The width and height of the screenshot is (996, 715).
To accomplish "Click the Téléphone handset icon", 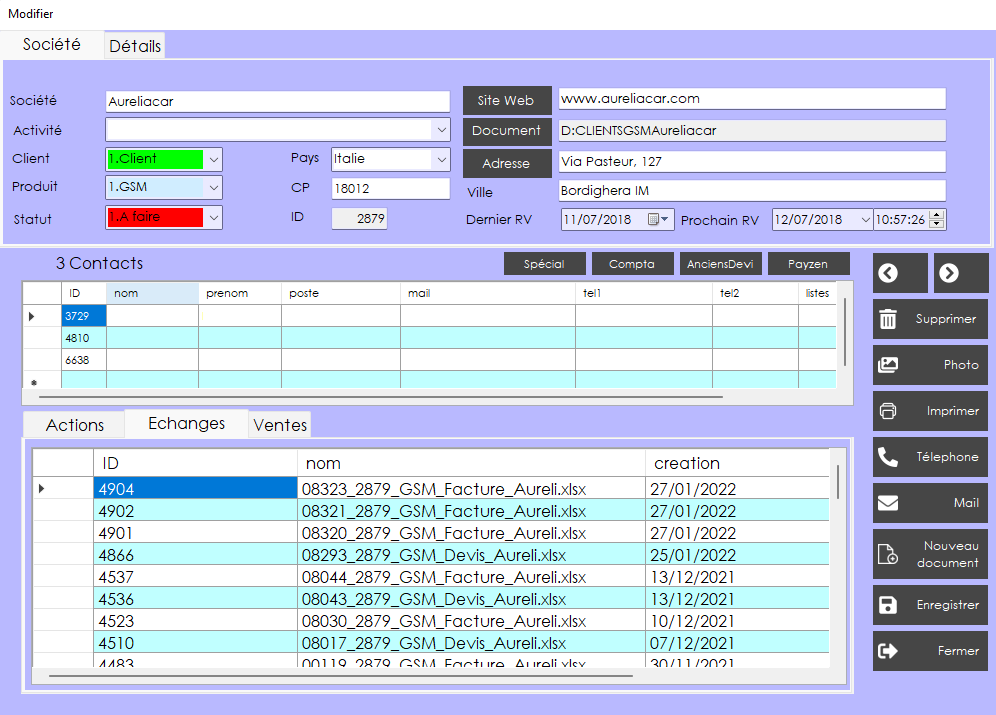I will (887, 457).
